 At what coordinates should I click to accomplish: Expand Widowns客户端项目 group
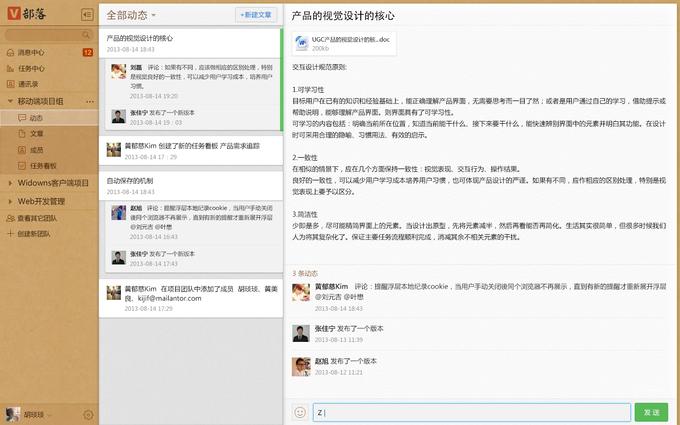10,183
